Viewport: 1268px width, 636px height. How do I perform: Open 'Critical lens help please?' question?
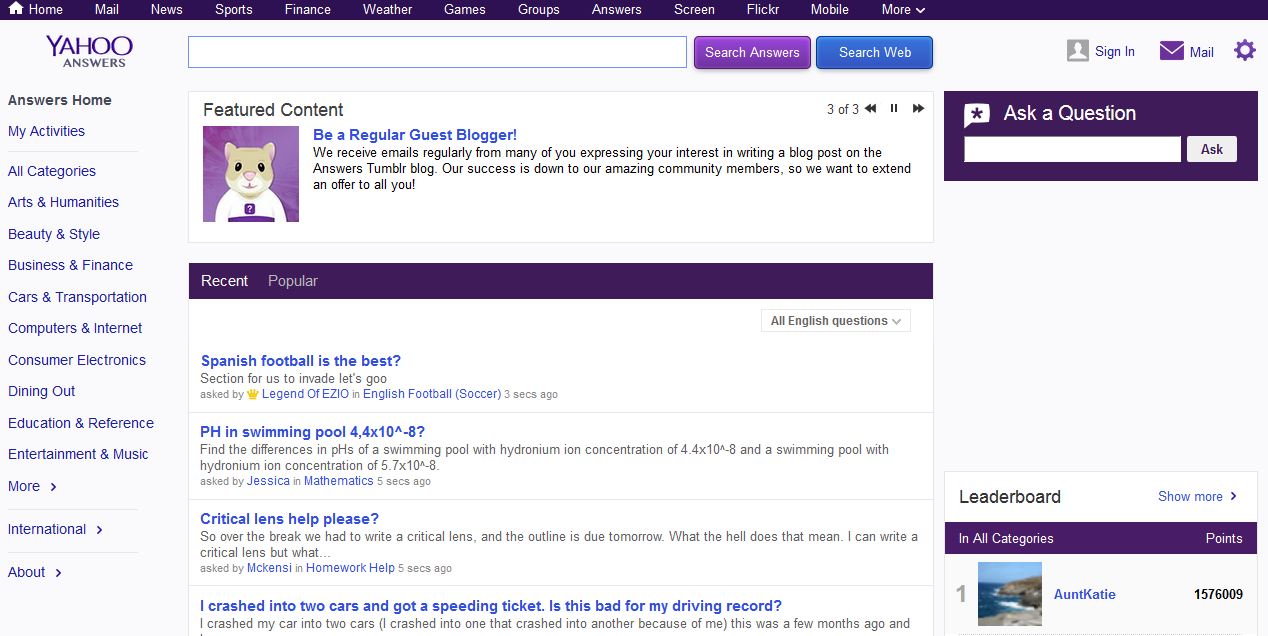[289, 519]
